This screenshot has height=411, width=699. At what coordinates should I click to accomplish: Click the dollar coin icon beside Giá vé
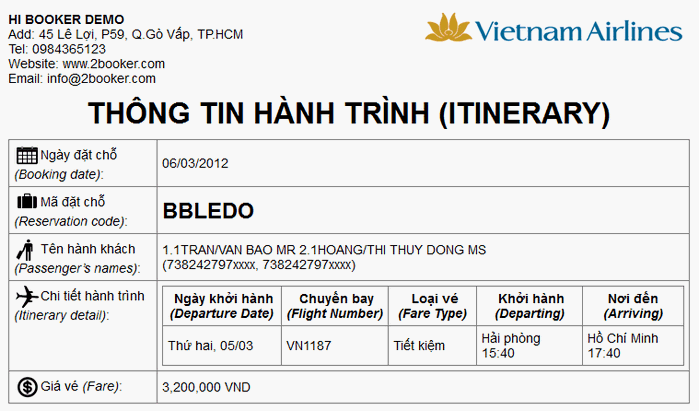coord(27,387)
